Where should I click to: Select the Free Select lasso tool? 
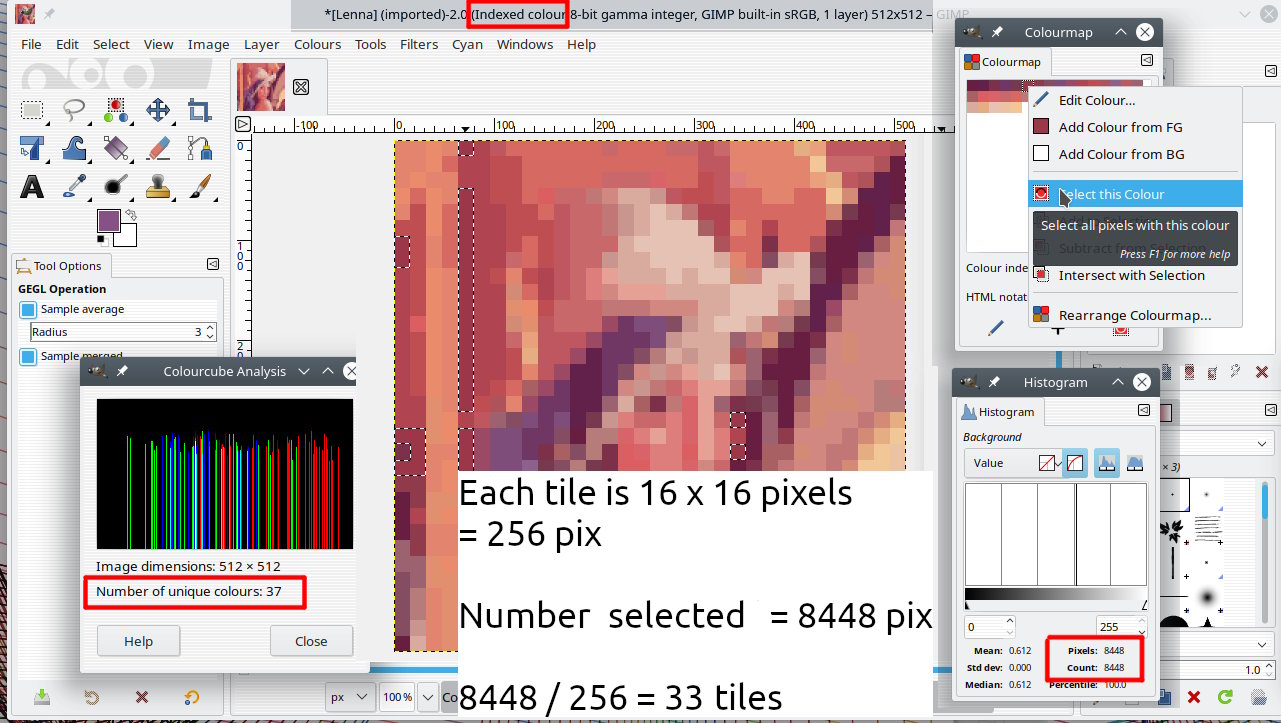75,110
